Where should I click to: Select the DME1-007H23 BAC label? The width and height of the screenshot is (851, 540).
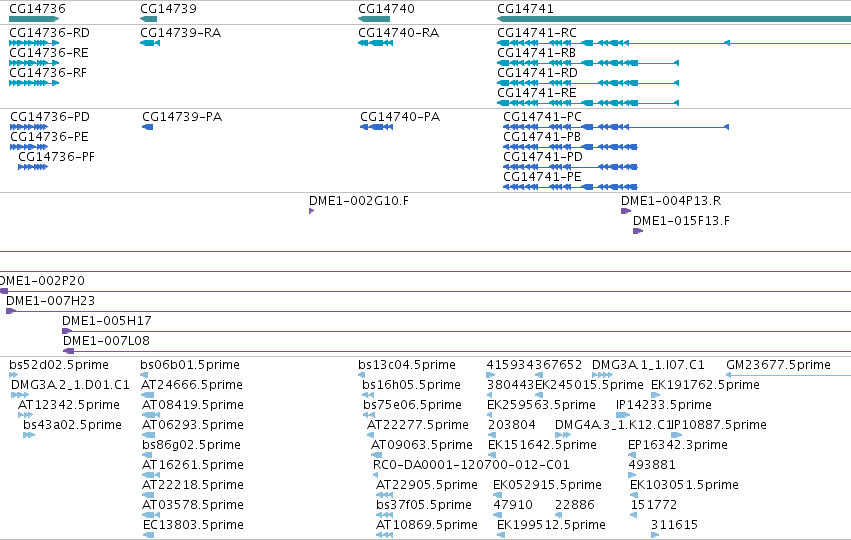pos(50,301)
